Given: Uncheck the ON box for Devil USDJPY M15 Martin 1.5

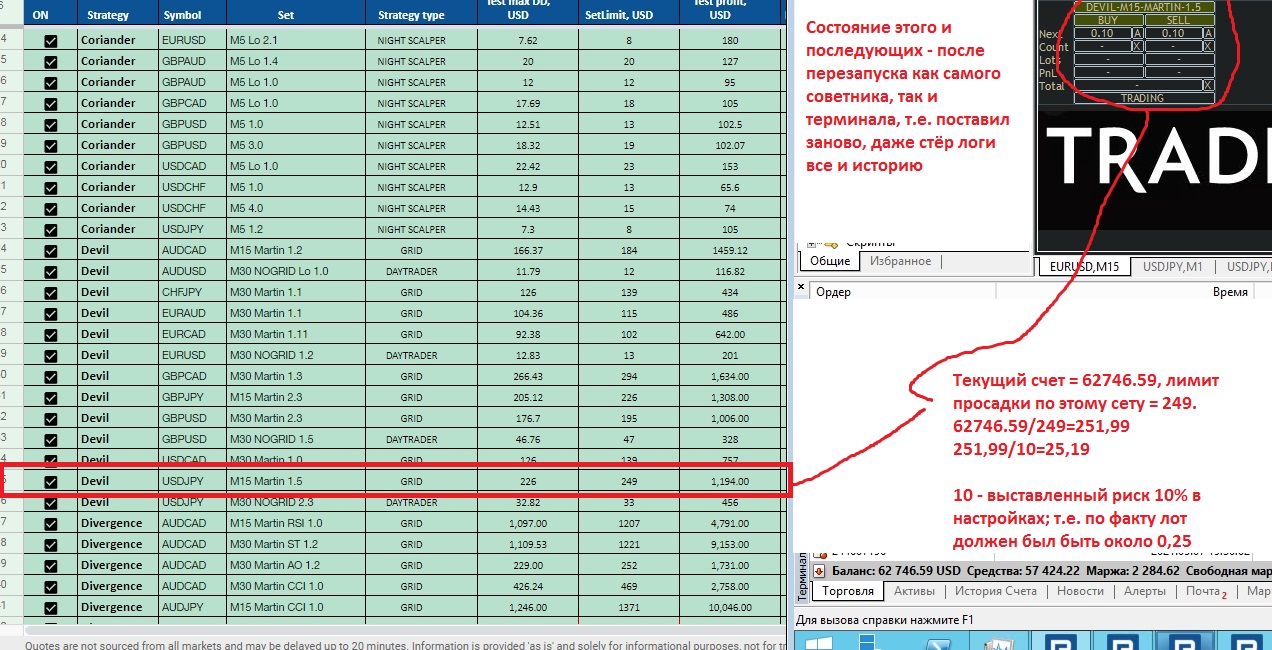Looking at the screenshot, I should (x=51, y=481).
